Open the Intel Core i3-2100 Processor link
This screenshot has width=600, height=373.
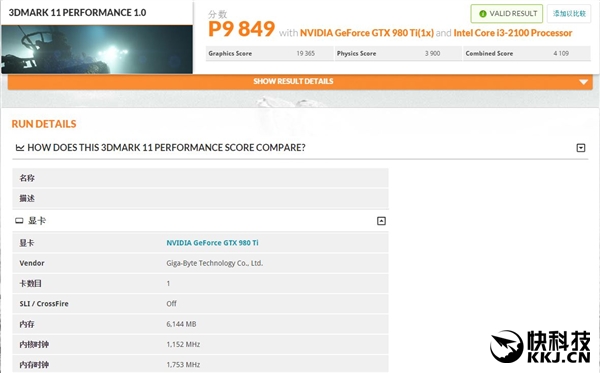click(513, 33)
